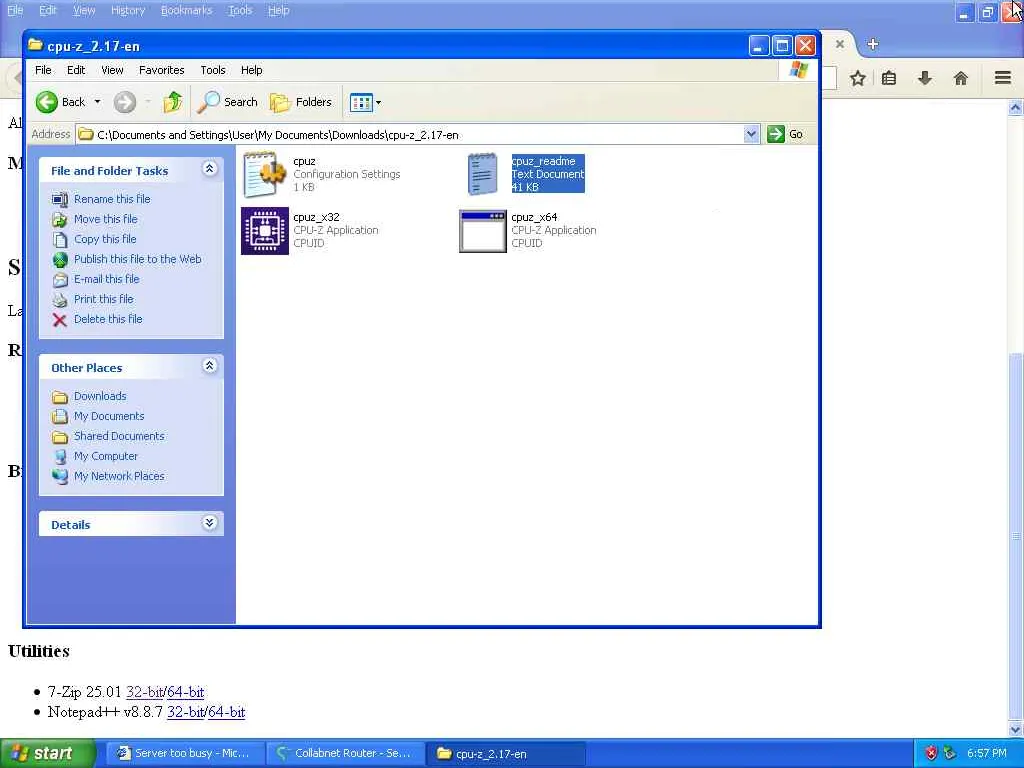Viewport: 1024px width, 768px height.
Task: Open Firefox Bookmarks menu
Action: point(186,10)
